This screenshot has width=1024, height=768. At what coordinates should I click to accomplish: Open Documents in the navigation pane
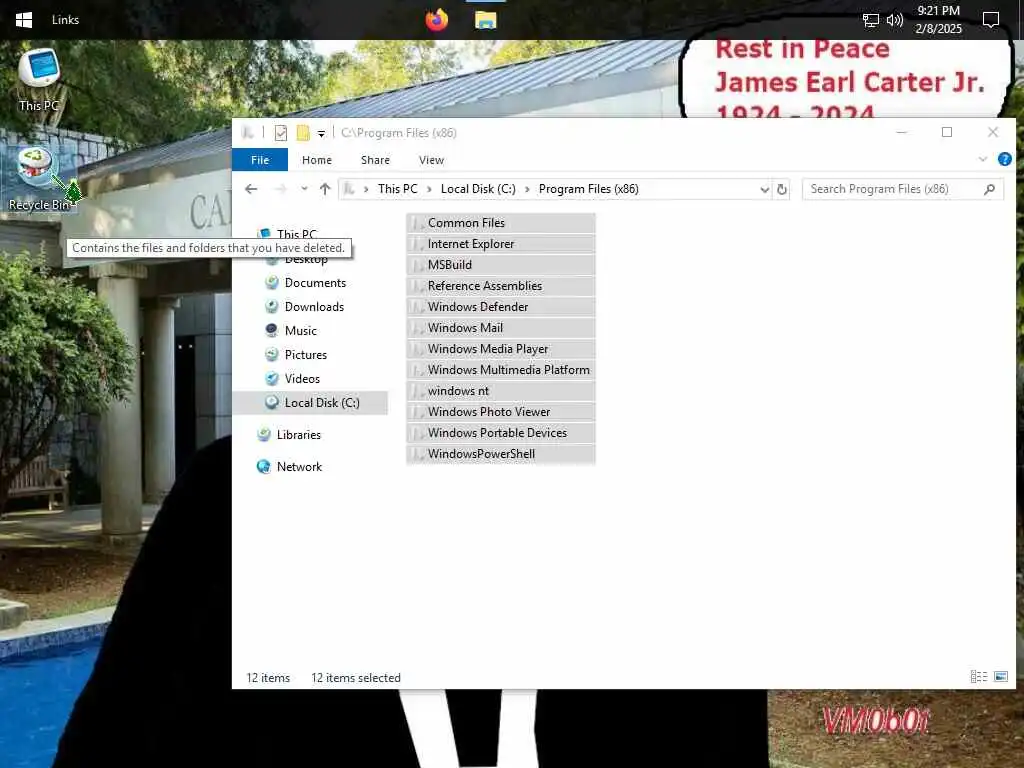(315, 283)
